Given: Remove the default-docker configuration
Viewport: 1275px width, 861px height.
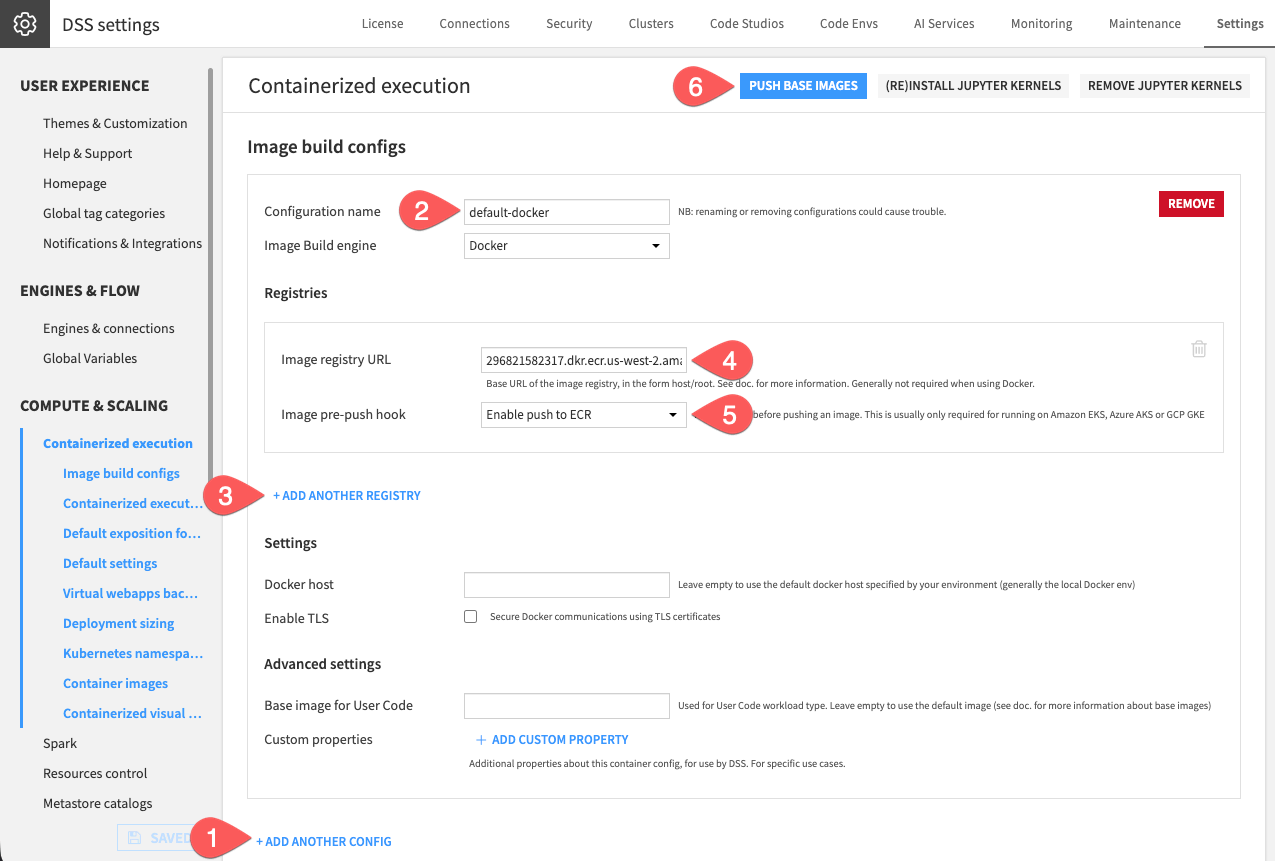Looking at the screenshot, I should pos(1191,203).
